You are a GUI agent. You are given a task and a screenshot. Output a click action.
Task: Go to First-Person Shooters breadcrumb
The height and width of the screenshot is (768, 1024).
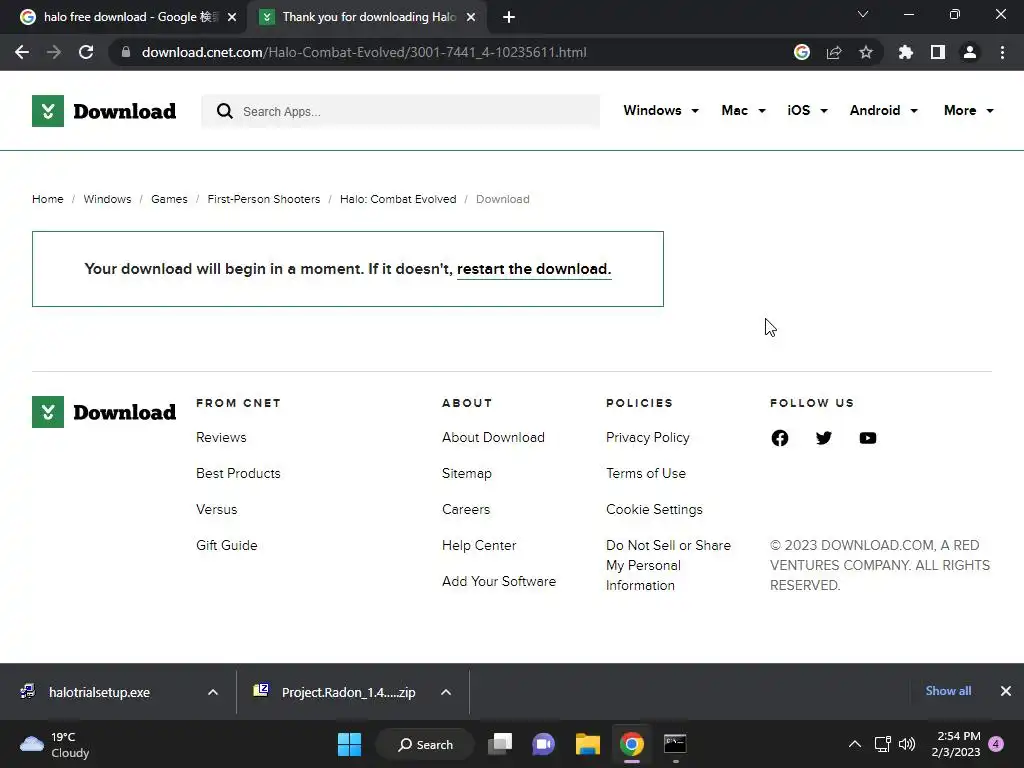click(x=264, y=199)
